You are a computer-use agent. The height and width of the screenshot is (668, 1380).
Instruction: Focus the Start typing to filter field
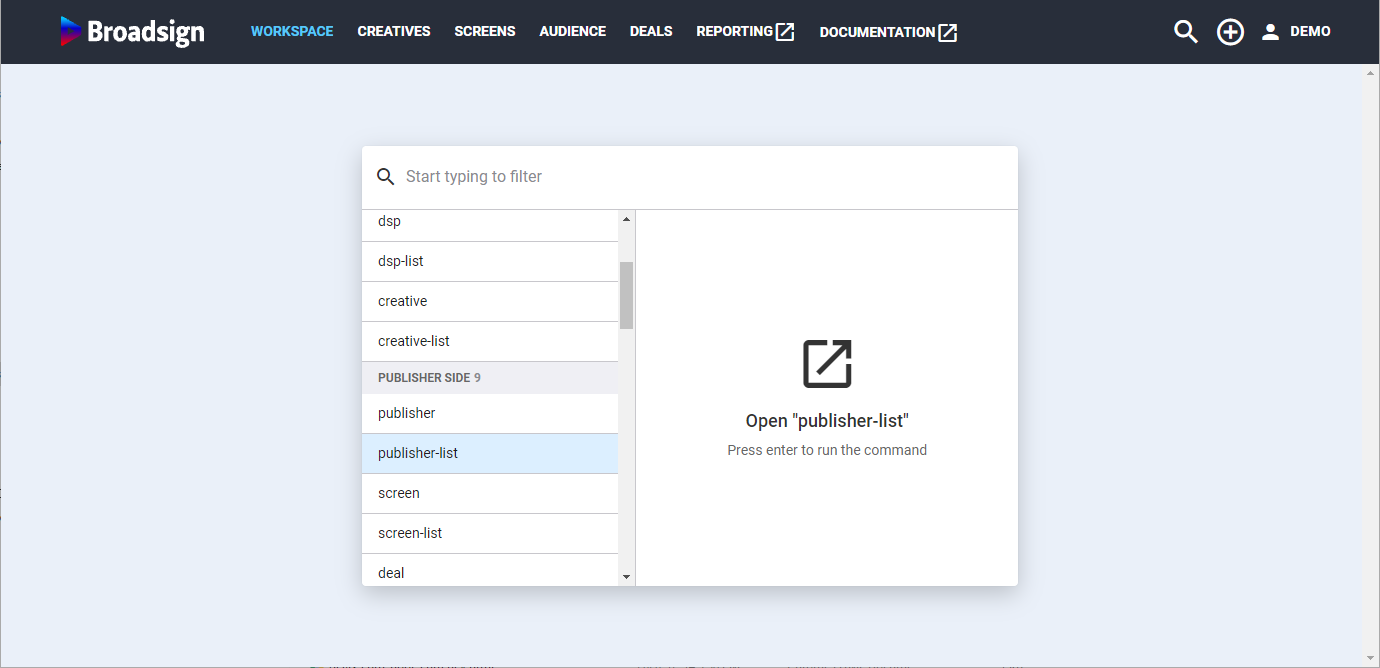pyautogui.click(x=700, y=177)
